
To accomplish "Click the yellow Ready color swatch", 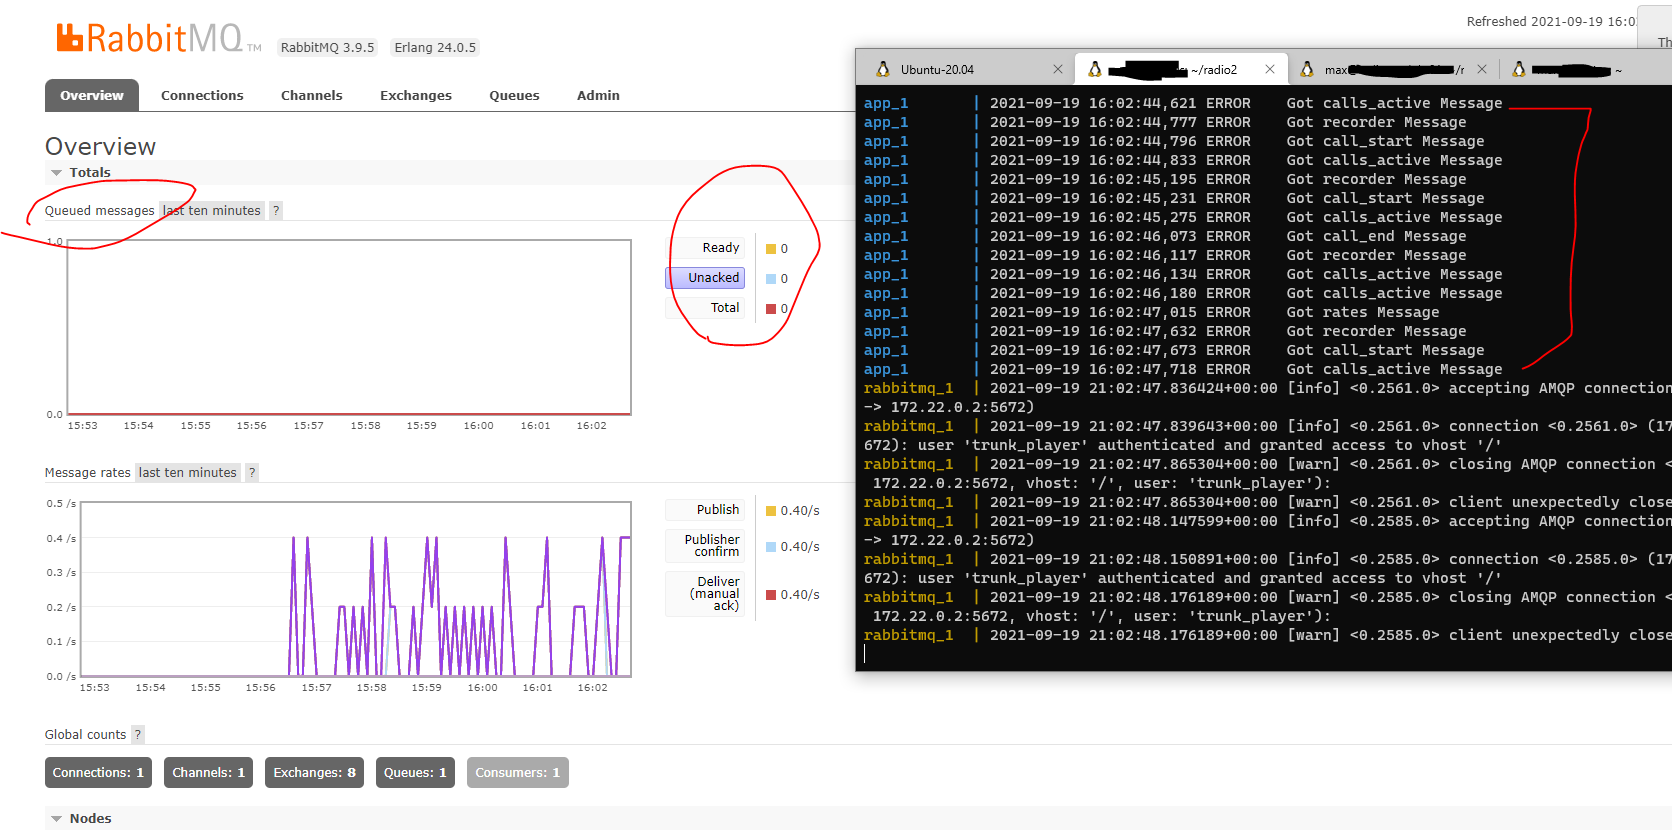I will click(x=771, y=249).
